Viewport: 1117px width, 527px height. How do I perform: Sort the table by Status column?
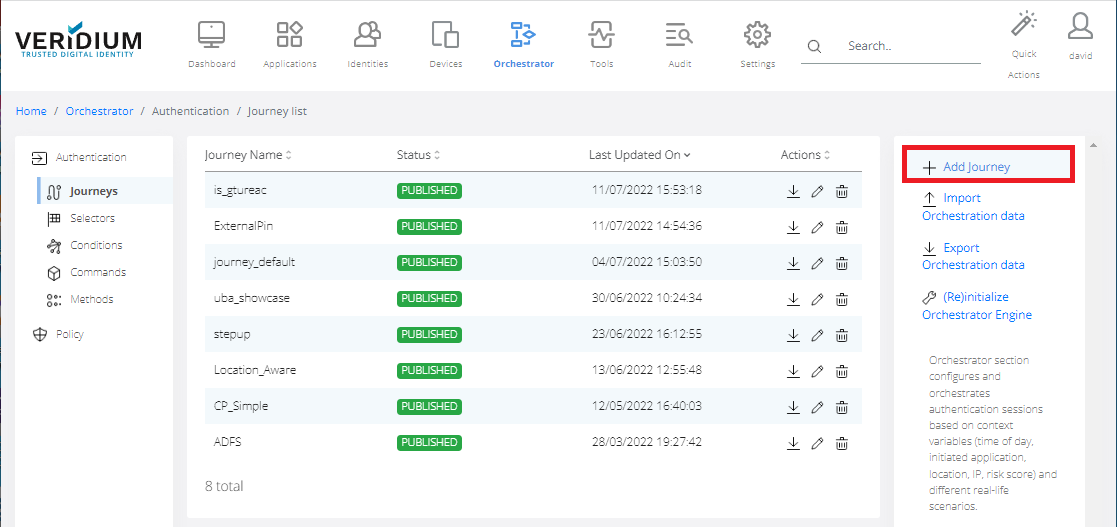click(418, 155)
